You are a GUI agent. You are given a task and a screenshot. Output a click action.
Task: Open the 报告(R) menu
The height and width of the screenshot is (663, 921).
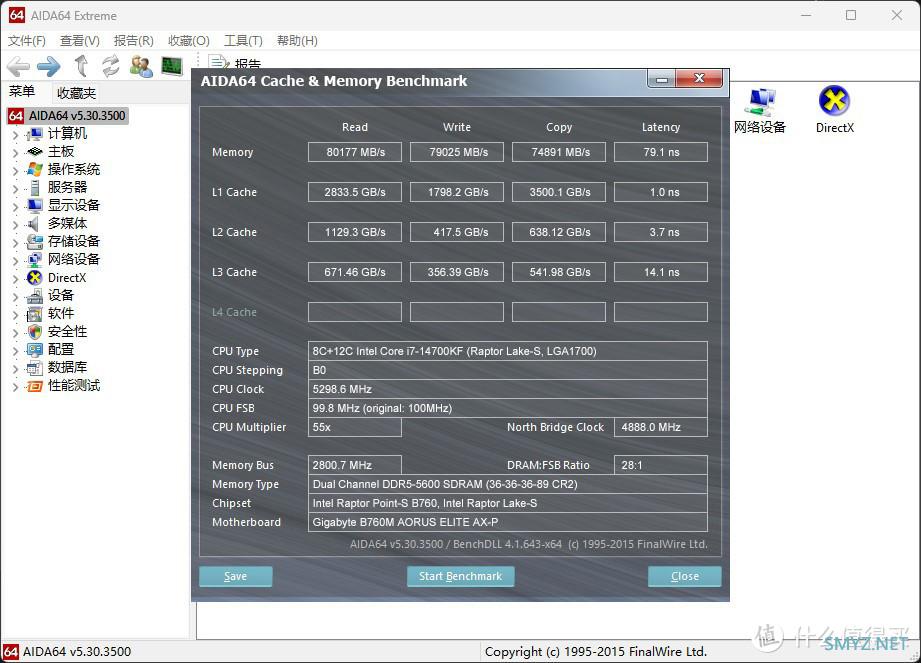click(x=133, y=41)
